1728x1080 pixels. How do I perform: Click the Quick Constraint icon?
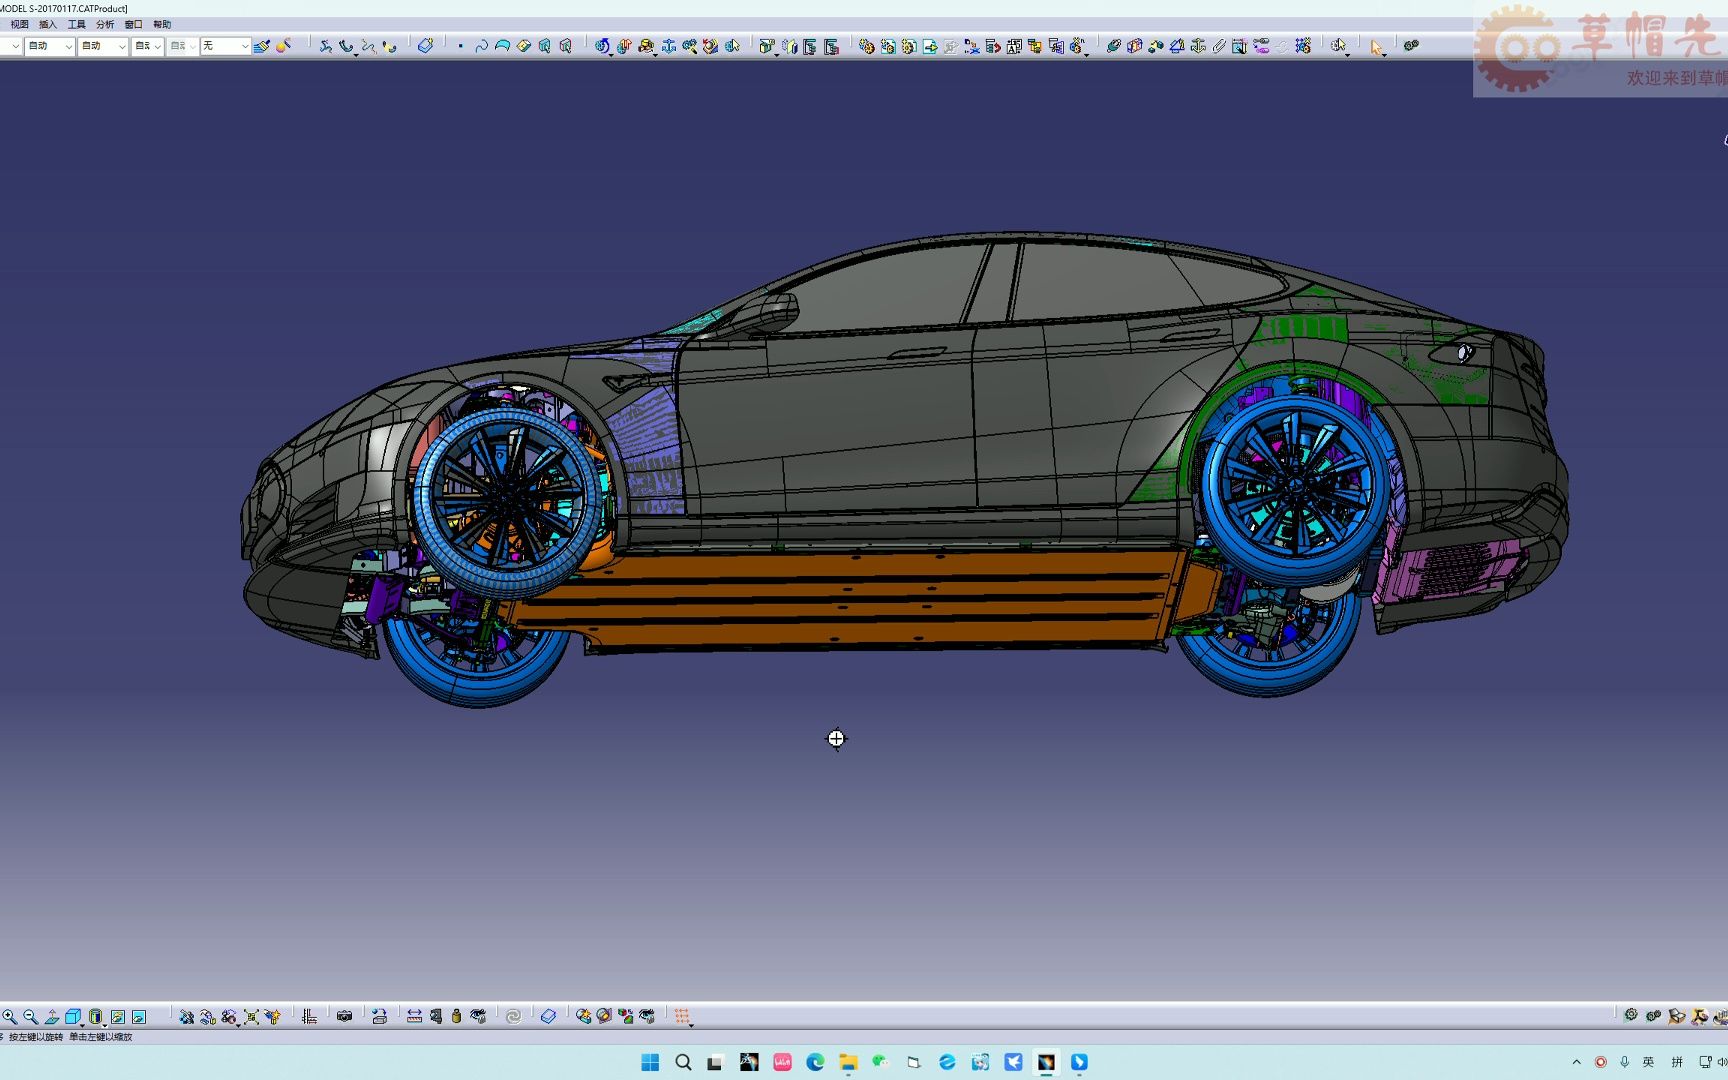1240,46
